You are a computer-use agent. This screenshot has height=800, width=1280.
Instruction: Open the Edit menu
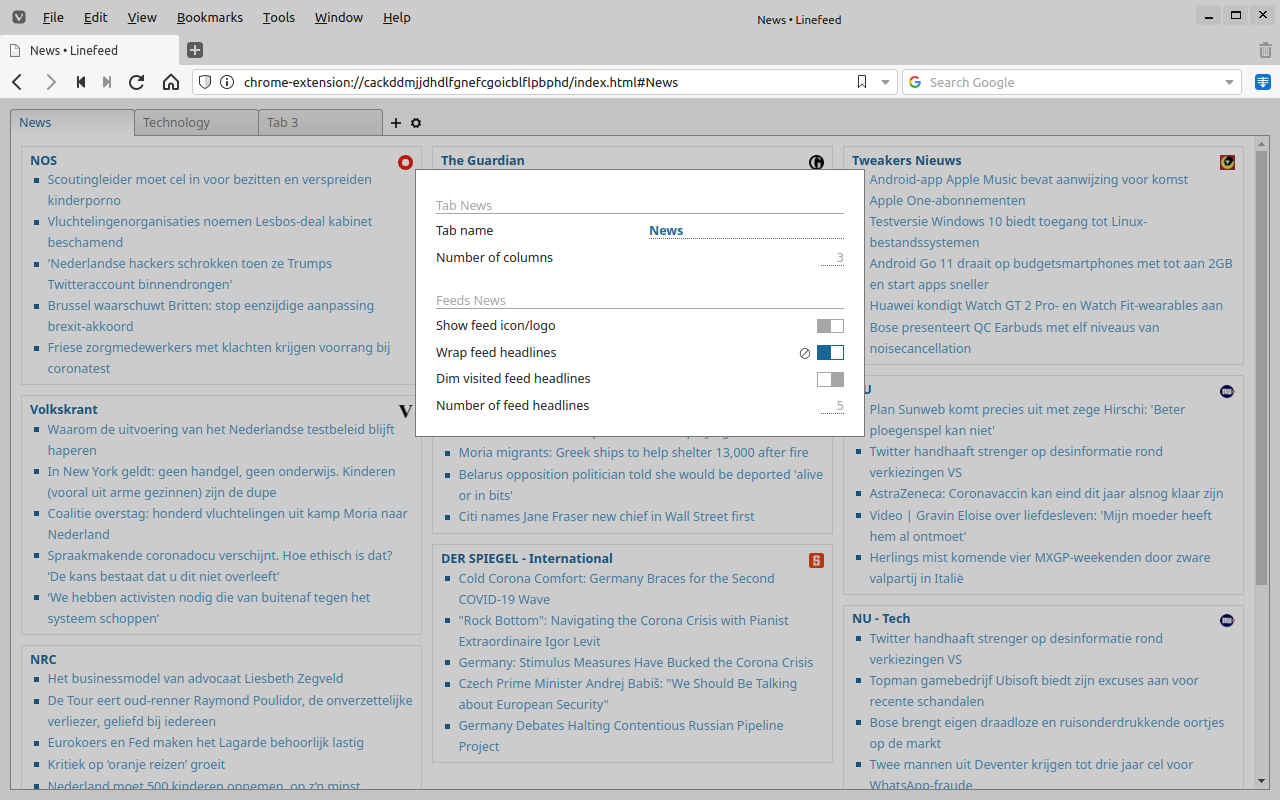click(95, 17)
